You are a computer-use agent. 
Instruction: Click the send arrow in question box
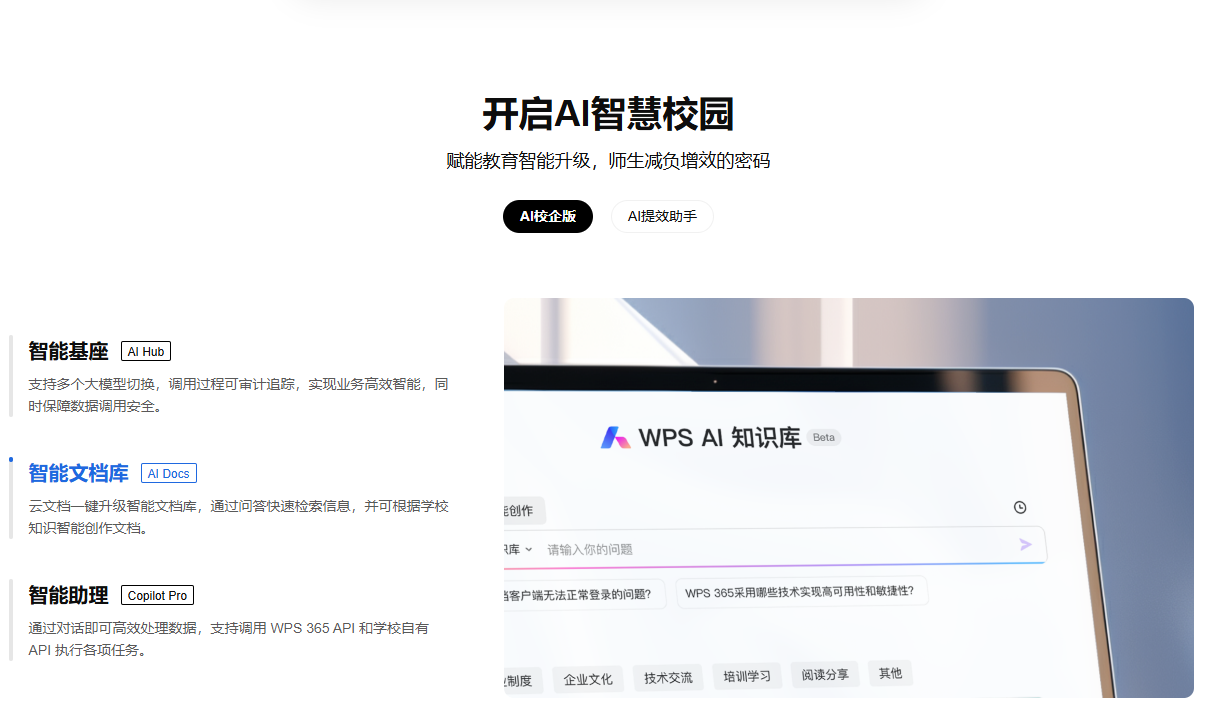tap(1024, 545)
